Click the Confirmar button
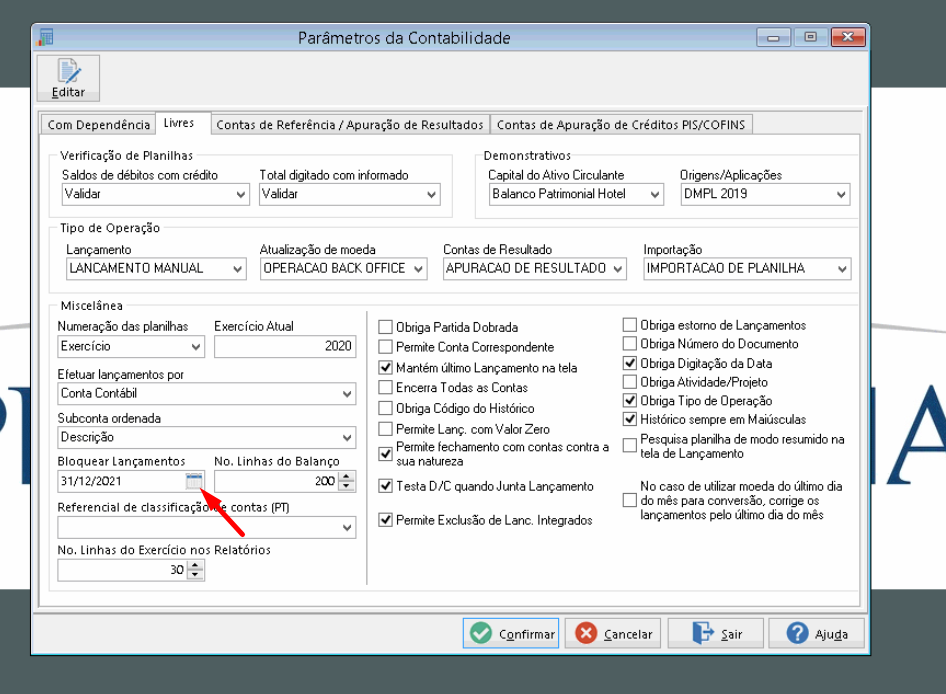Image resolution: width=946 pixels, height=694 pixels. tap(510, 634)
